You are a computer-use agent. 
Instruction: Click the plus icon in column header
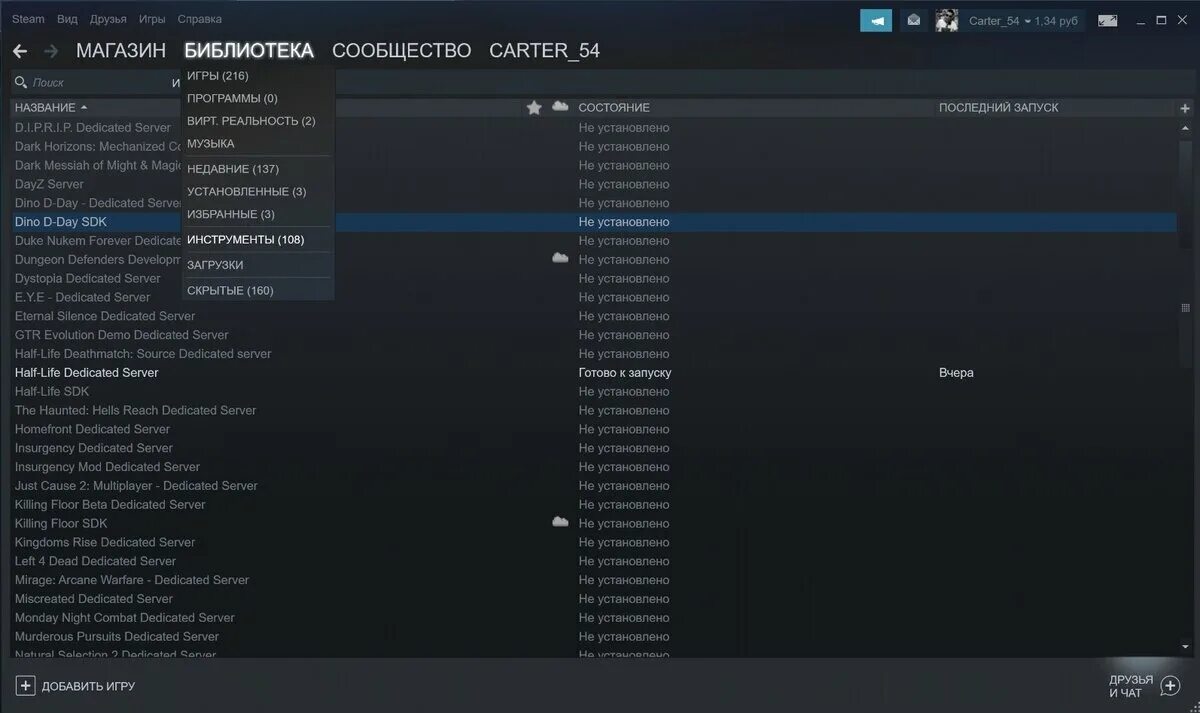[x=1185, y=108]
